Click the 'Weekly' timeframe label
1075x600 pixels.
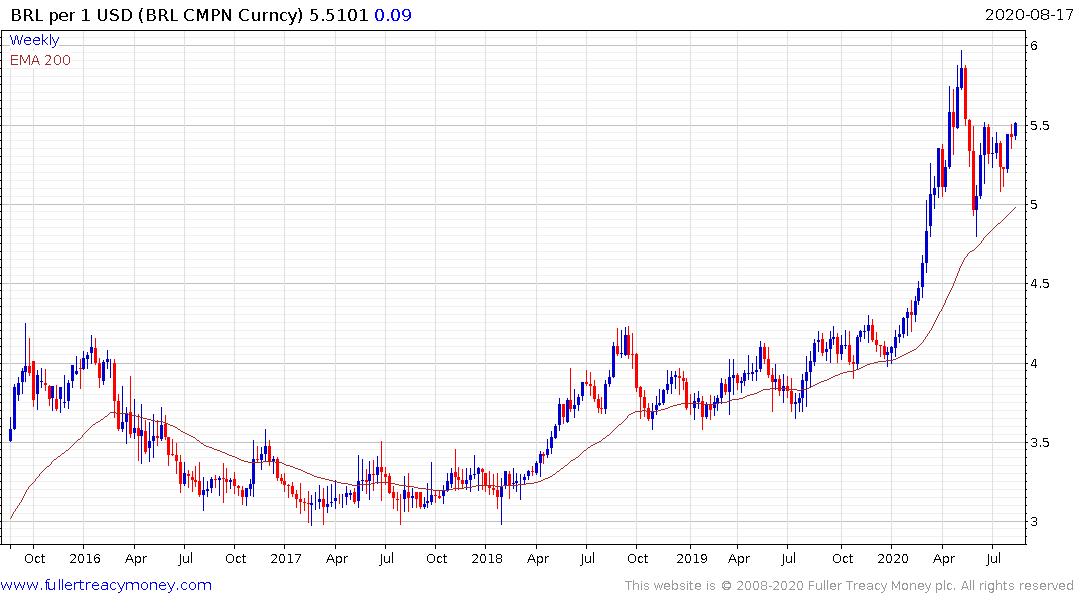click(34, 40)
